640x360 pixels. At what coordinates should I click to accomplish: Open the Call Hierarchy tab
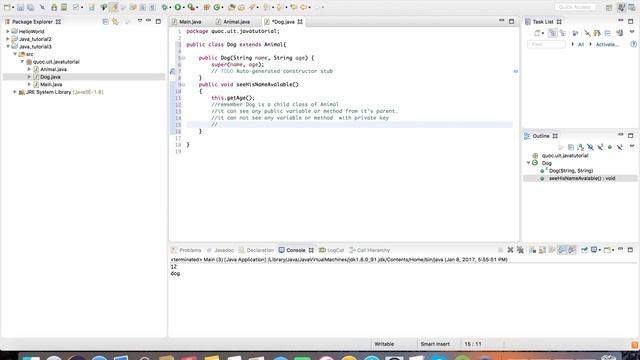[x=373, y=250]
